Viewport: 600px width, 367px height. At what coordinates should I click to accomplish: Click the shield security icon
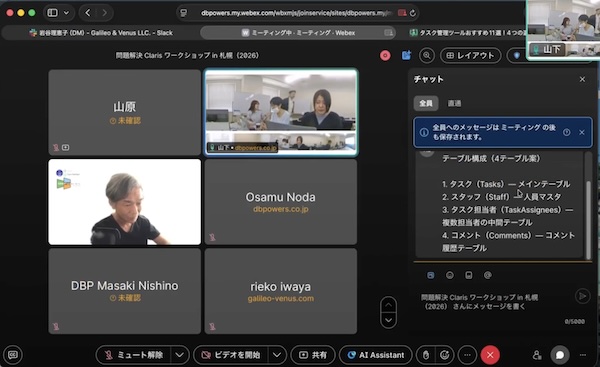tap(517, 55)
